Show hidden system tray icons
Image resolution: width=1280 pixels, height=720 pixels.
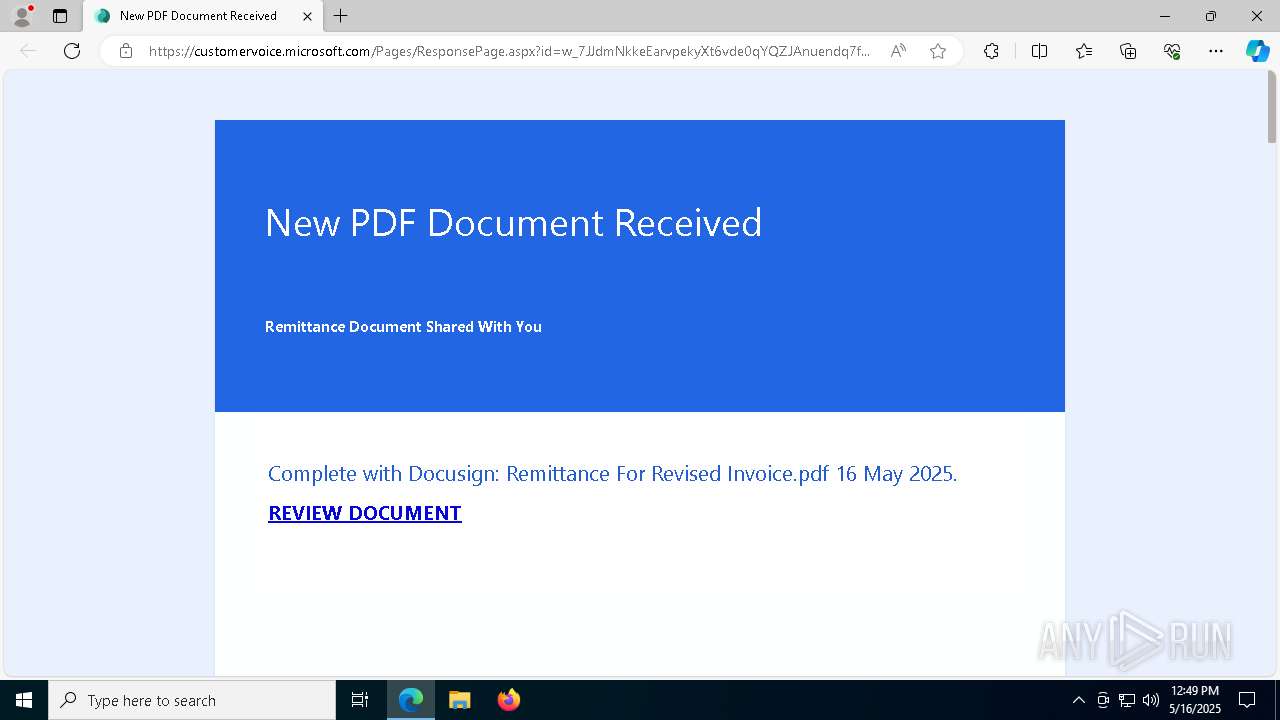point(1078,700)
